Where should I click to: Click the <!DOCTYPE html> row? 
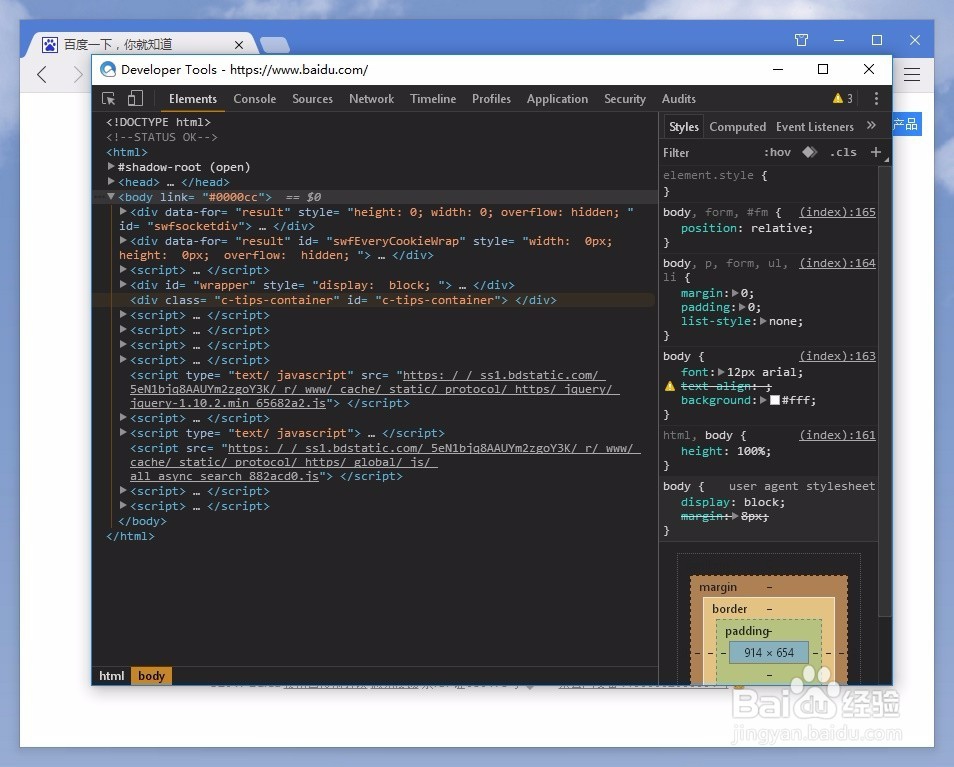[x=158, y=122]
